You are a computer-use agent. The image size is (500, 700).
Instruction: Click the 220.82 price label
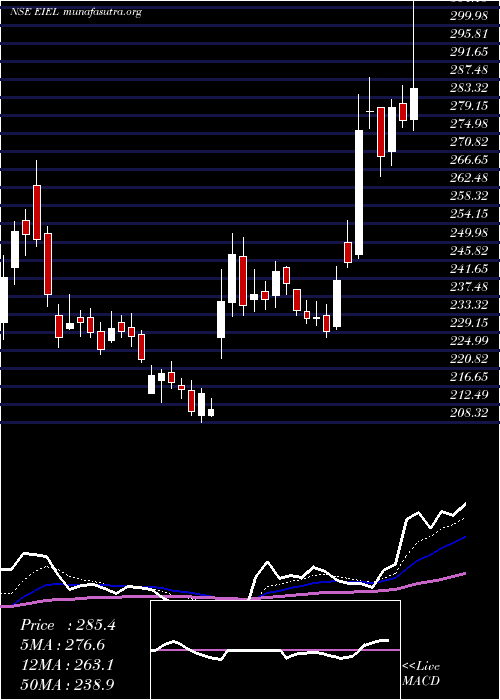[x=468, y=359]
